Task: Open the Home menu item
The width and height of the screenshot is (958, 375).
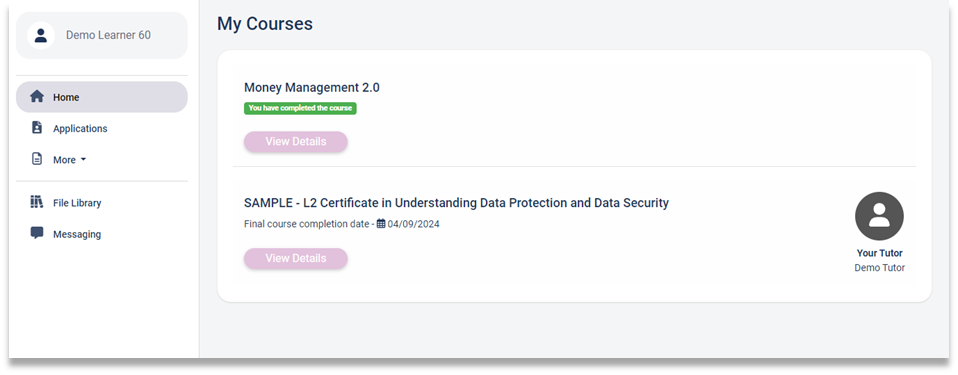Action: [x=101, y=97]
